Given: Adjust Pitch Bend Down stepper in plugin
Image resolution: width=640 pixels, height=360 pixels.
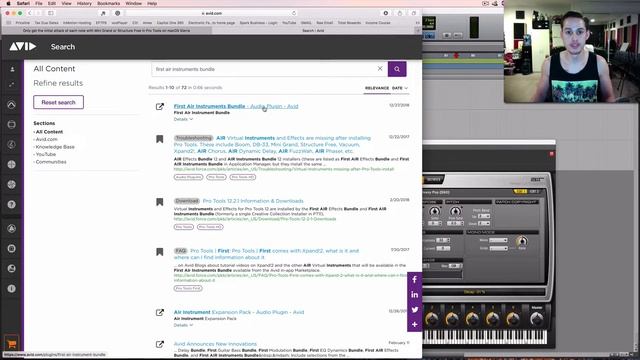Looking at the screenshot, I should point(484,223).
